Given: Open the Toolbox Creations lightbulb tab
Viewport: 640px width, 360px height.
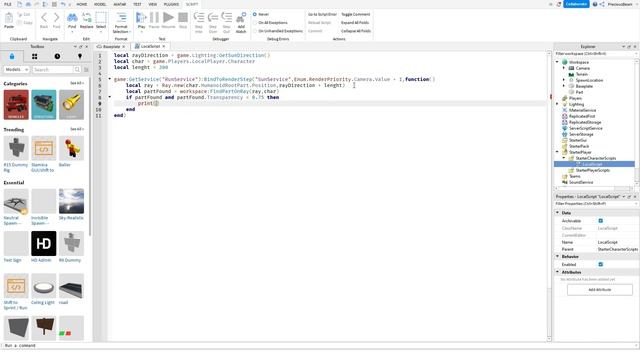Looking at the screenshot, I should pyautogui.click(x=80, y=56).
